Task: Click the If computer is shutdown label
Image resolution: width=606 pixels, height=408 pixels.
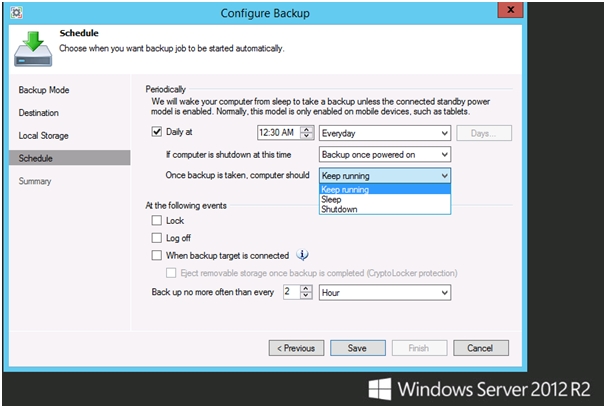Action: (228, 155)
